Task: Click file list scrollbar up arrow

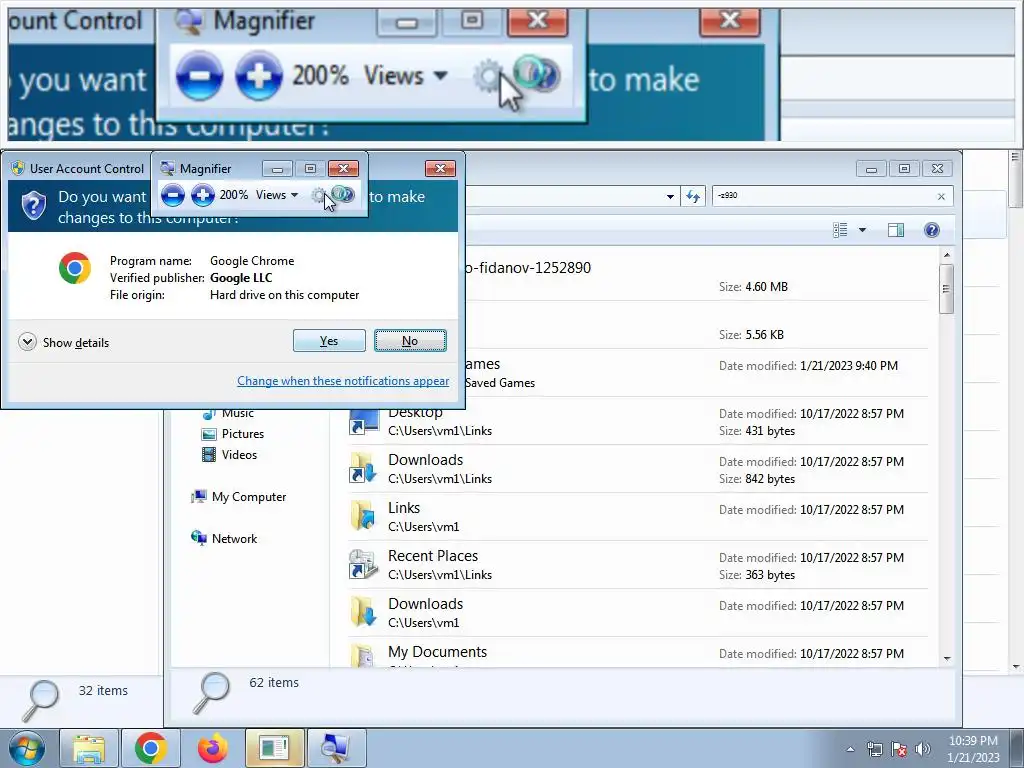Action: (x=947, y=255)
